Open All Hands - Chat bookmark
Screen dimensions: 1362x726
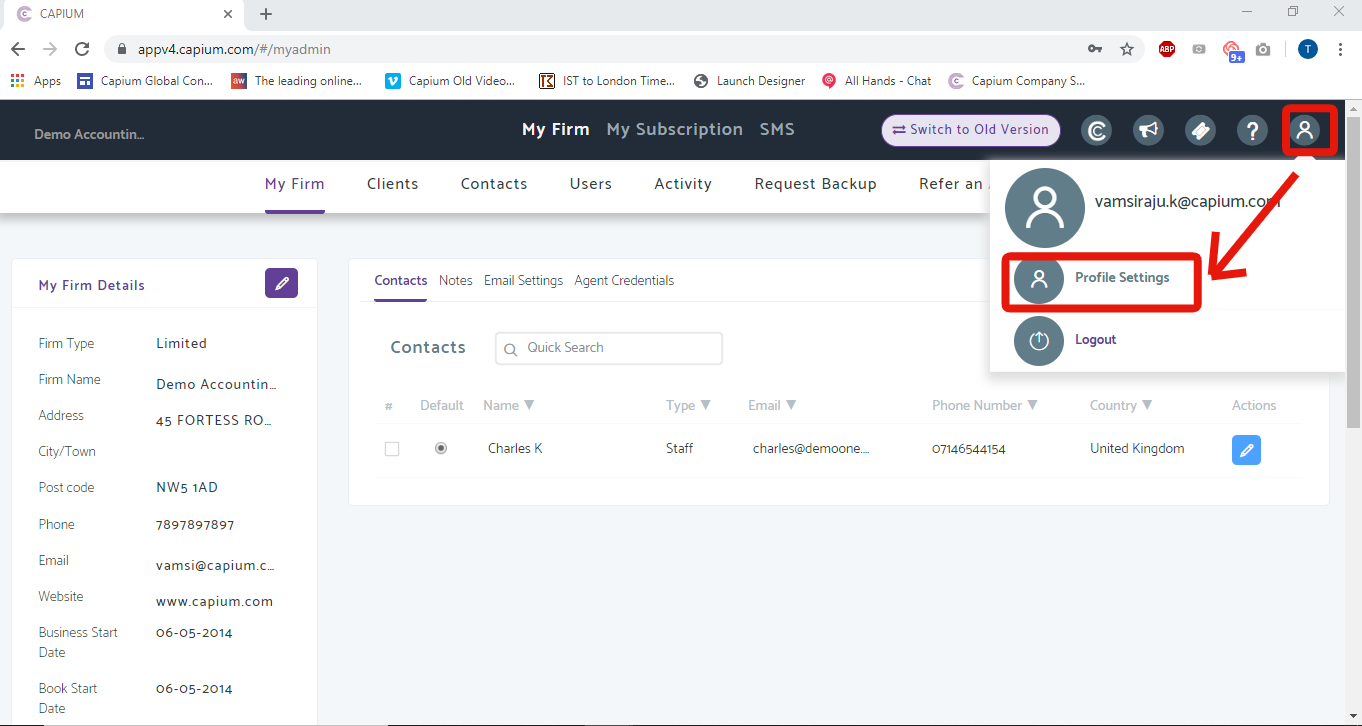[877, 81]
